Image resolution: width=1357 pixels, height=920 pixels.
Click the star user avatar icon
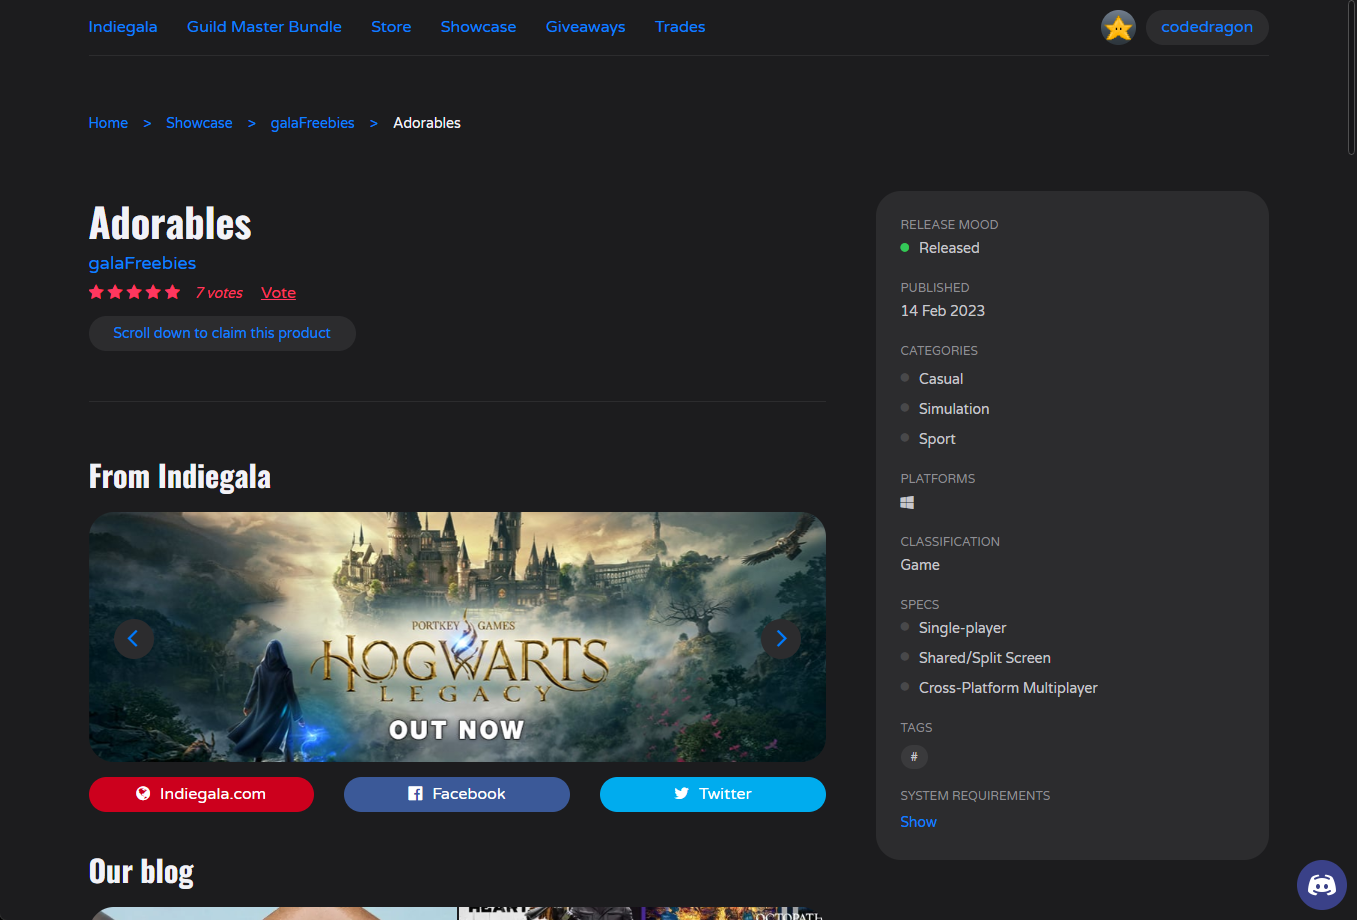(x=1118, y=27)
